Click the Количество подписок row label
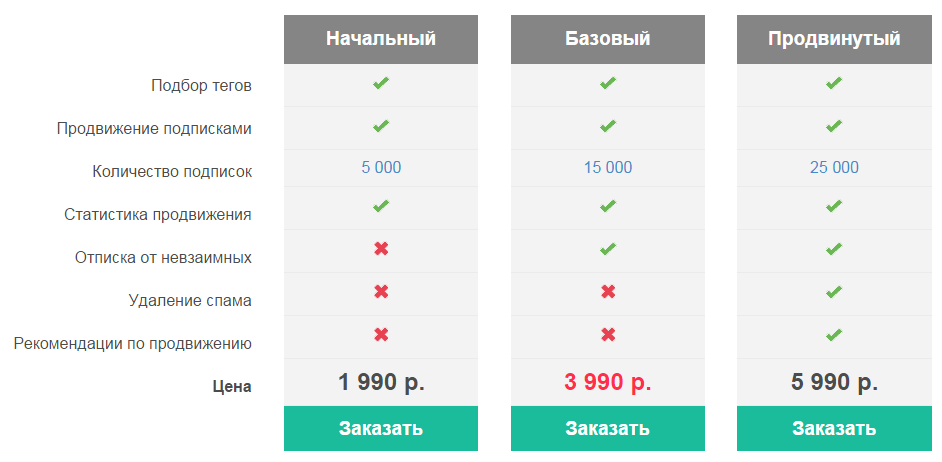 tap(172, 172)
